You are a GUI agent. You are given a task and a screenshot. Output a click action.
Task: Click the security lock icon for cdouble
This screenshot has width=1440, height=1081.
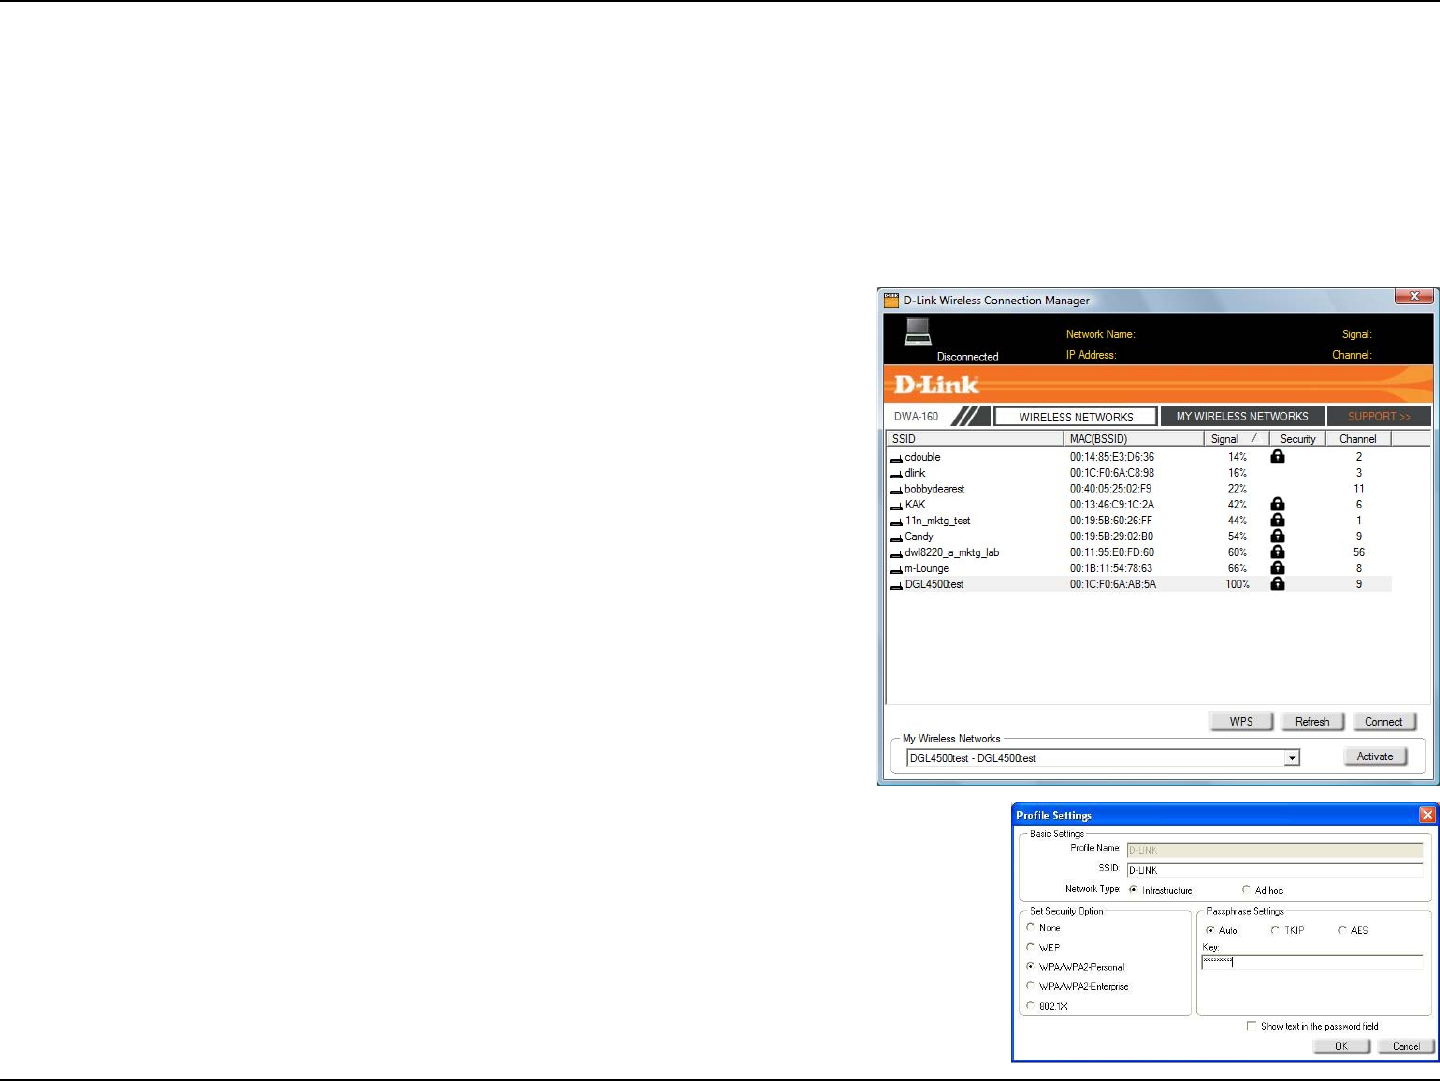[1277, 456]
